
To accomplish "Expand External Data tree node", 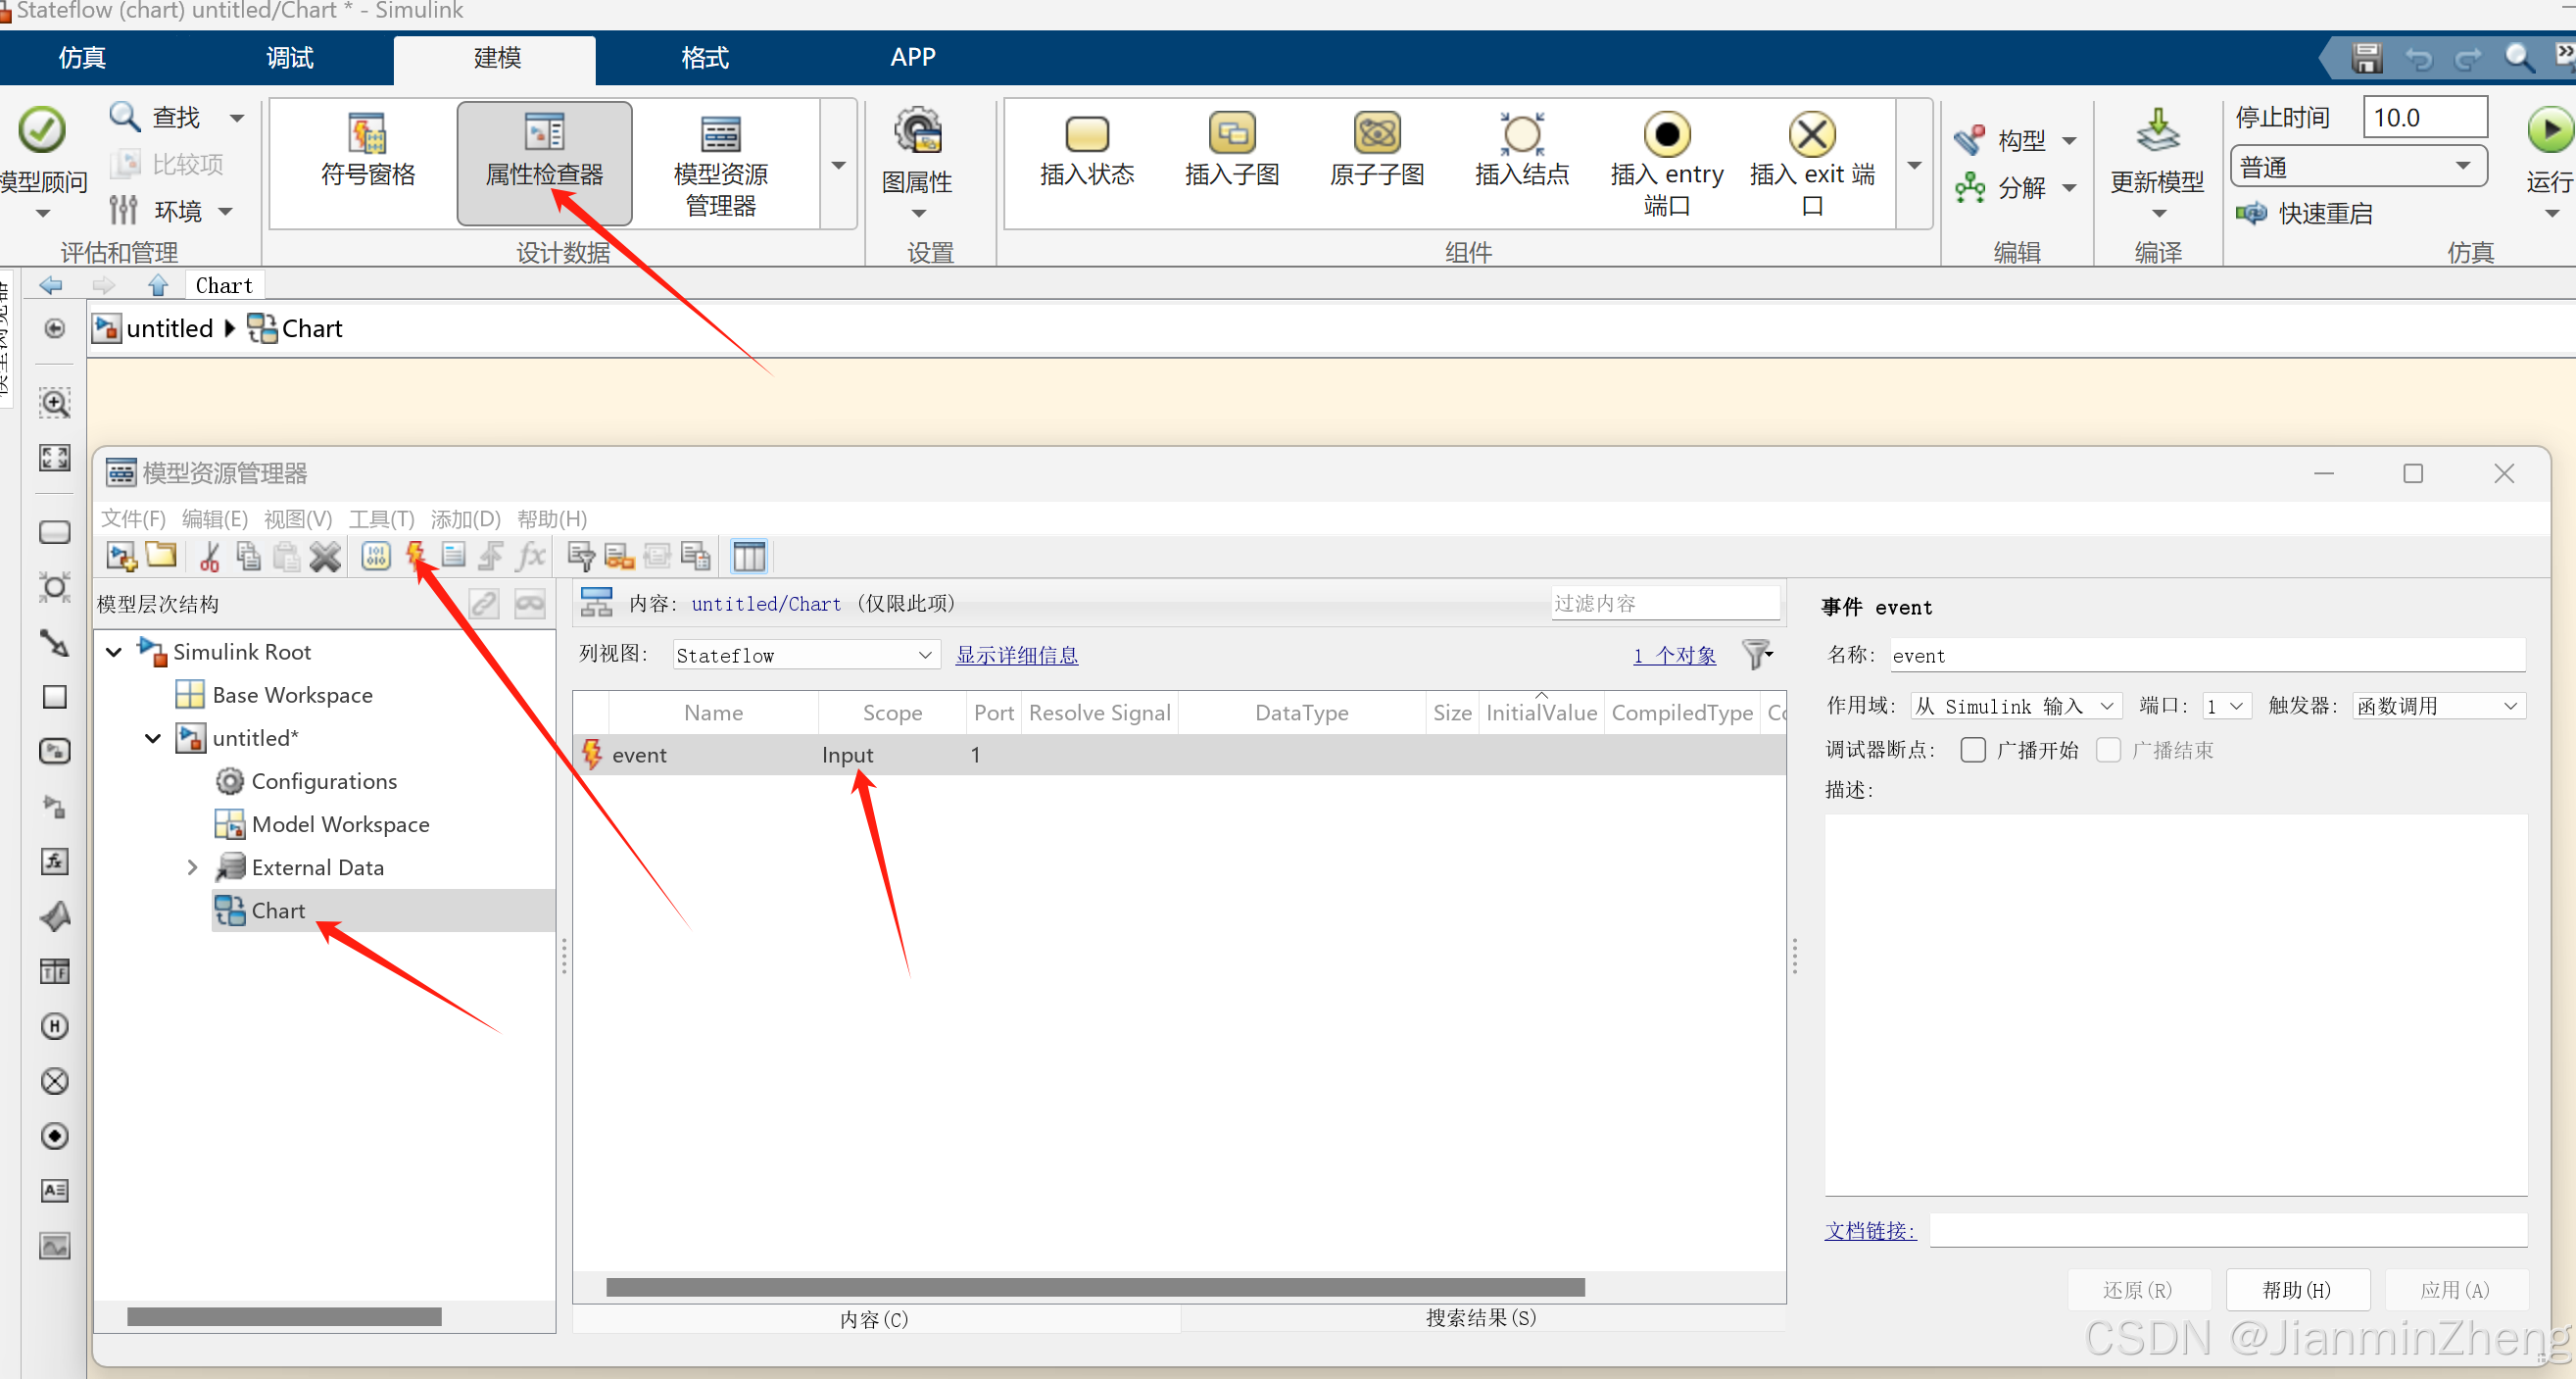I will (192, 867).
